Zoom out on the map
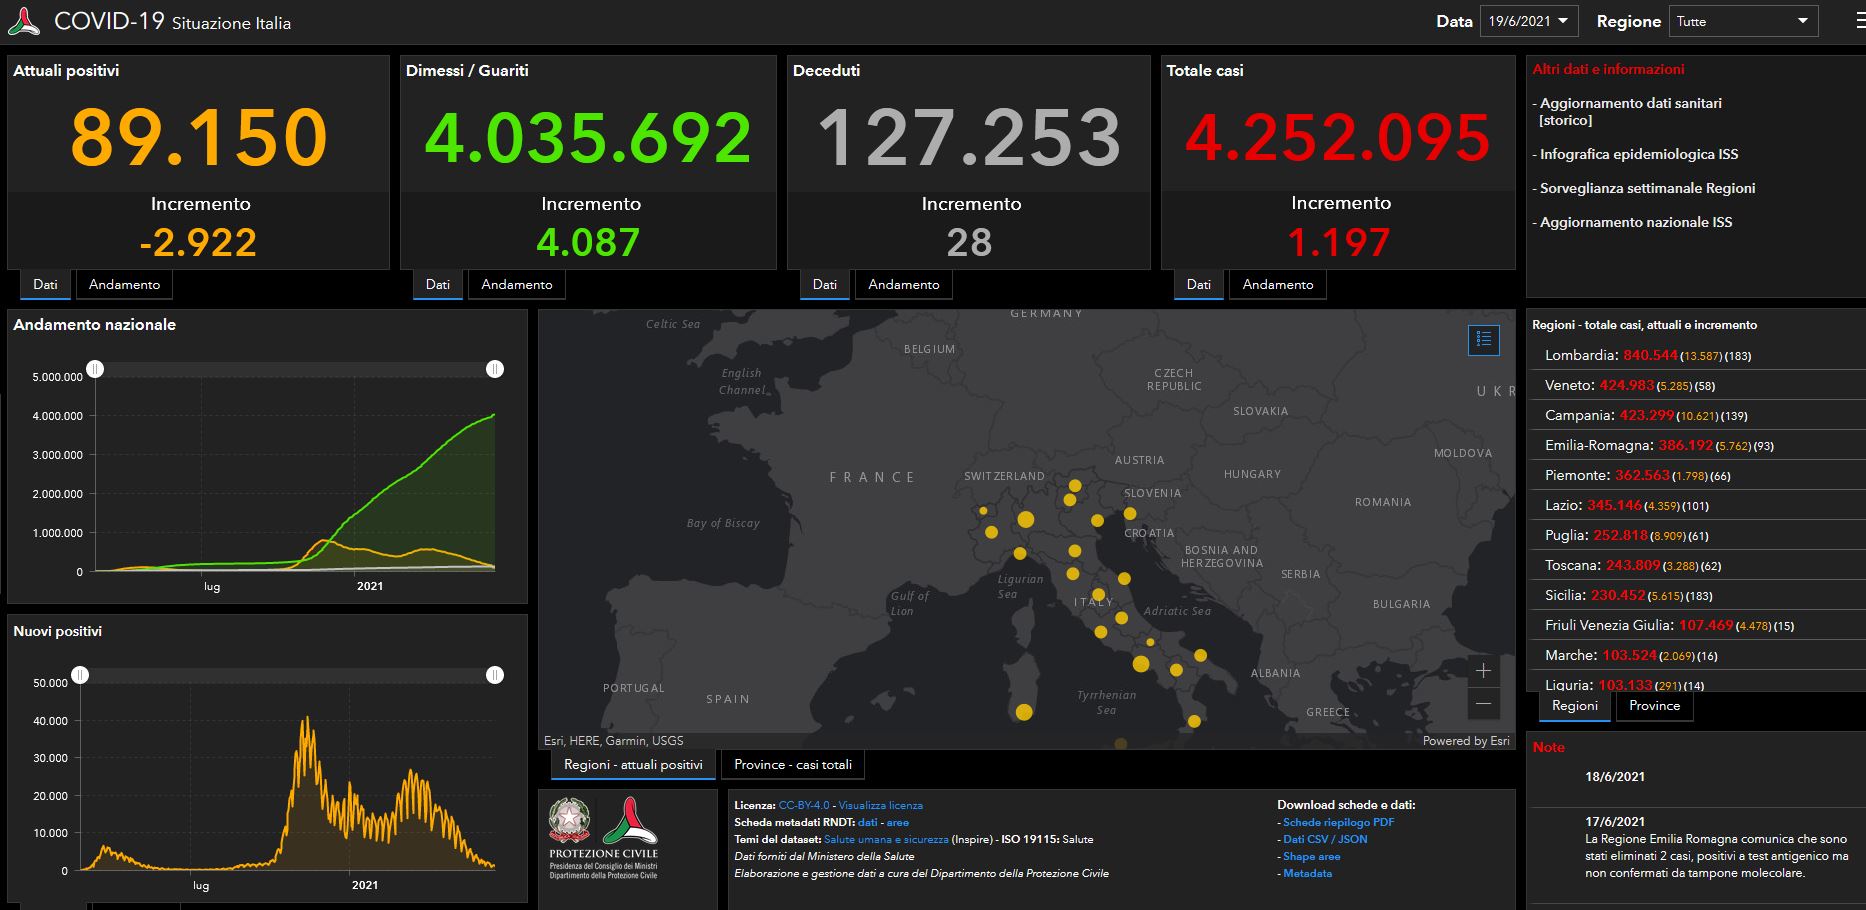1866x910 pixels. 1483,704
